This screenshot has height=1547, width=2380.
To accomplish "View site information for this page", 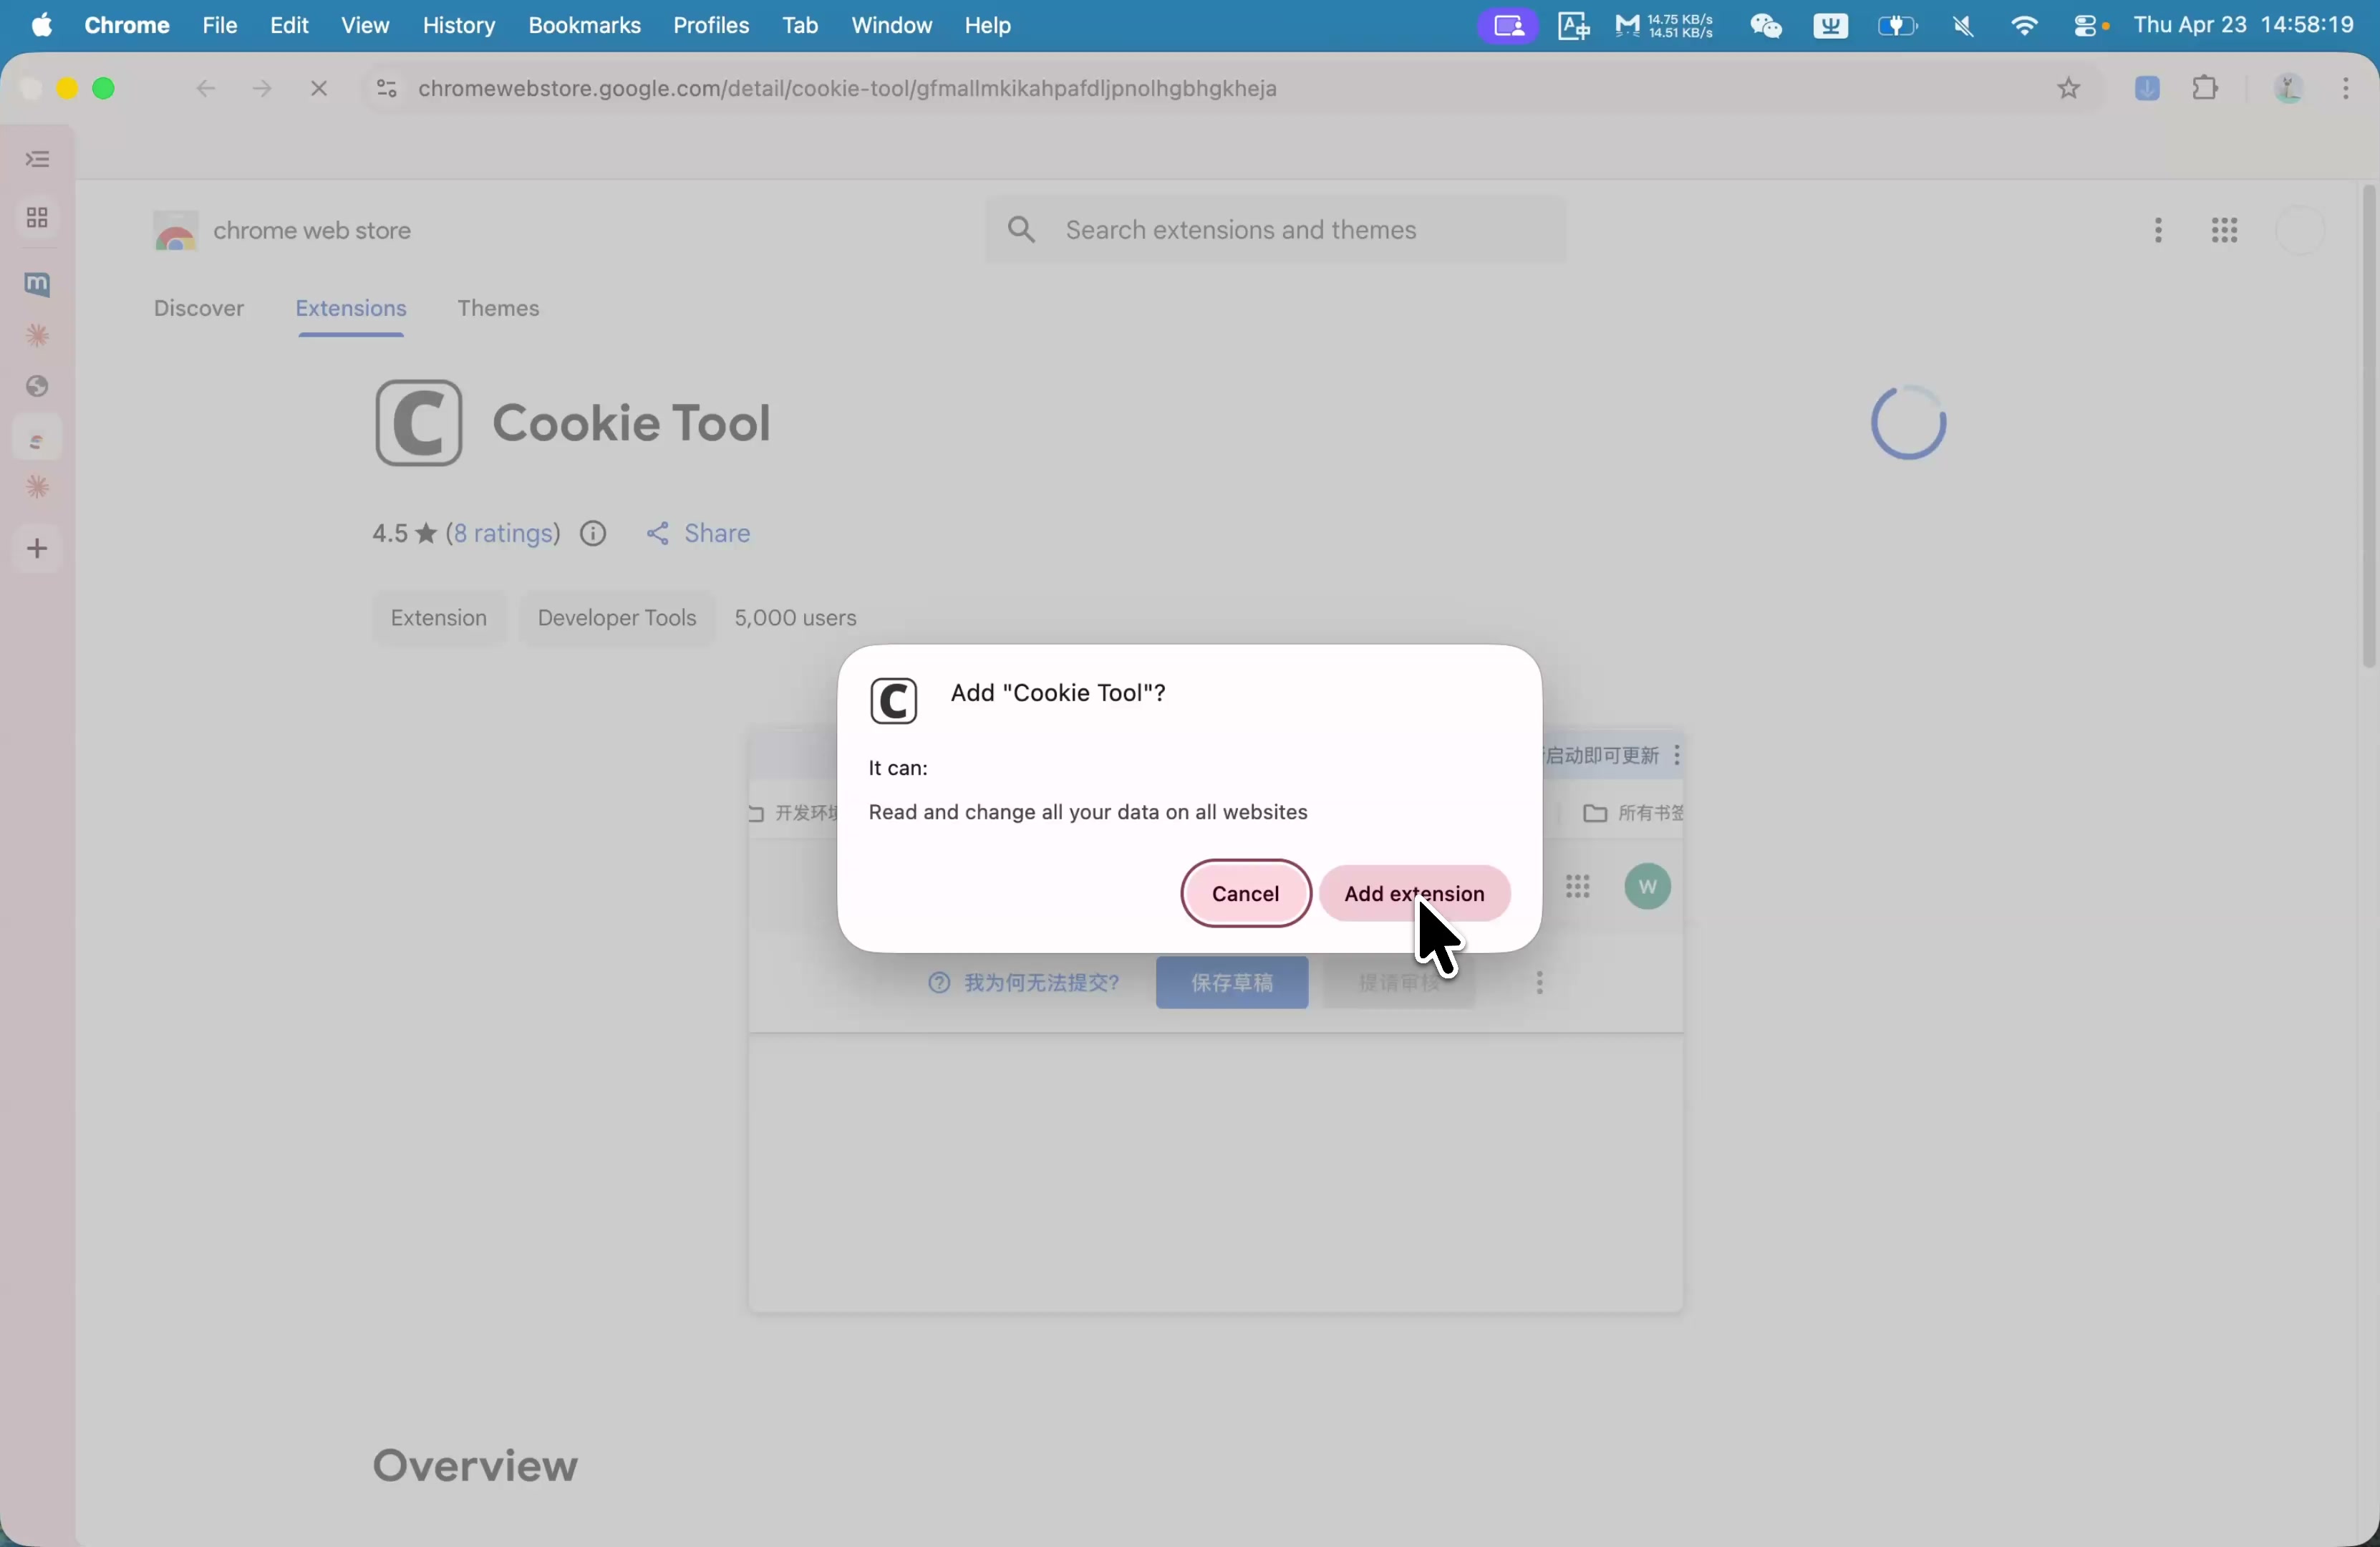I will click(x=386, y=90).
